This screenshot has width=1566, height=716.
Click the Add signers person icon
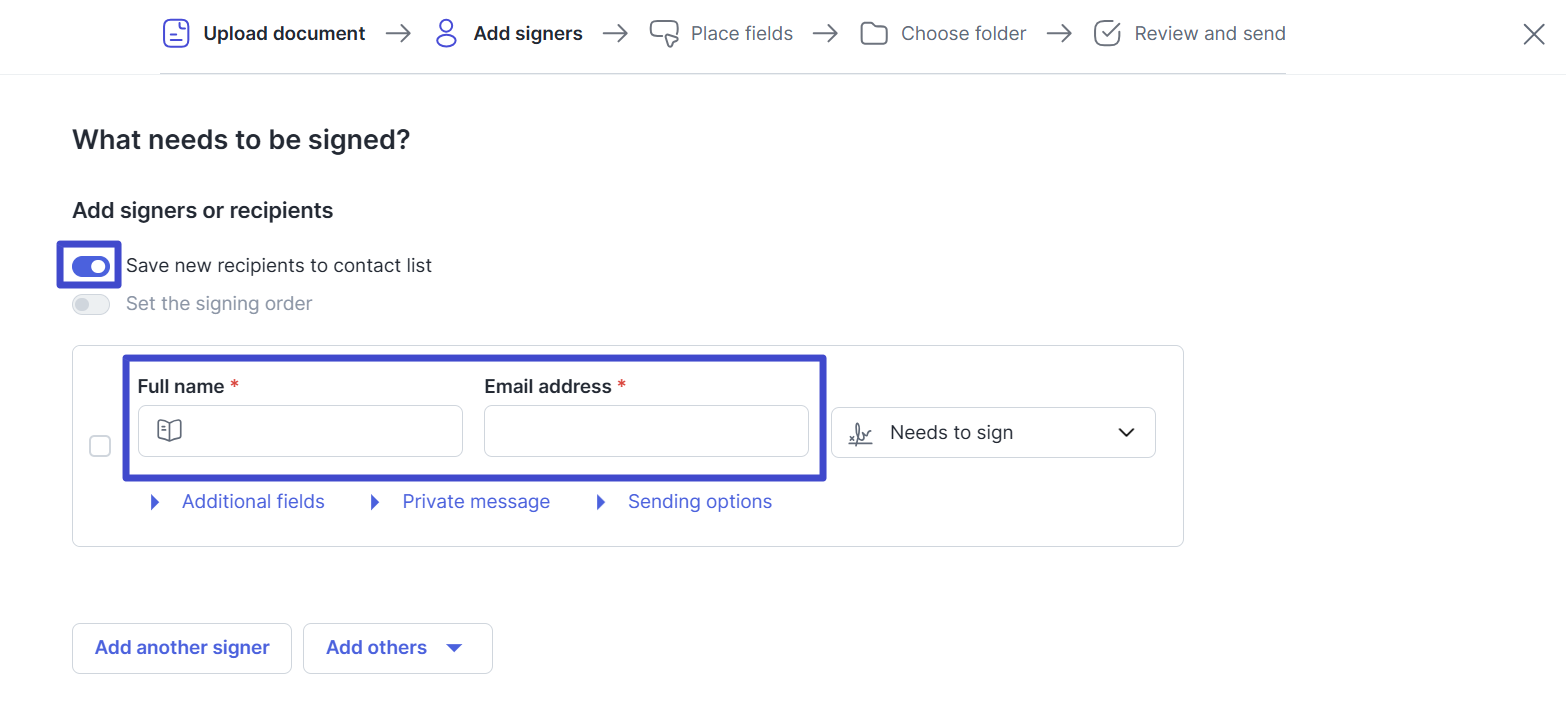click(446, 33)
